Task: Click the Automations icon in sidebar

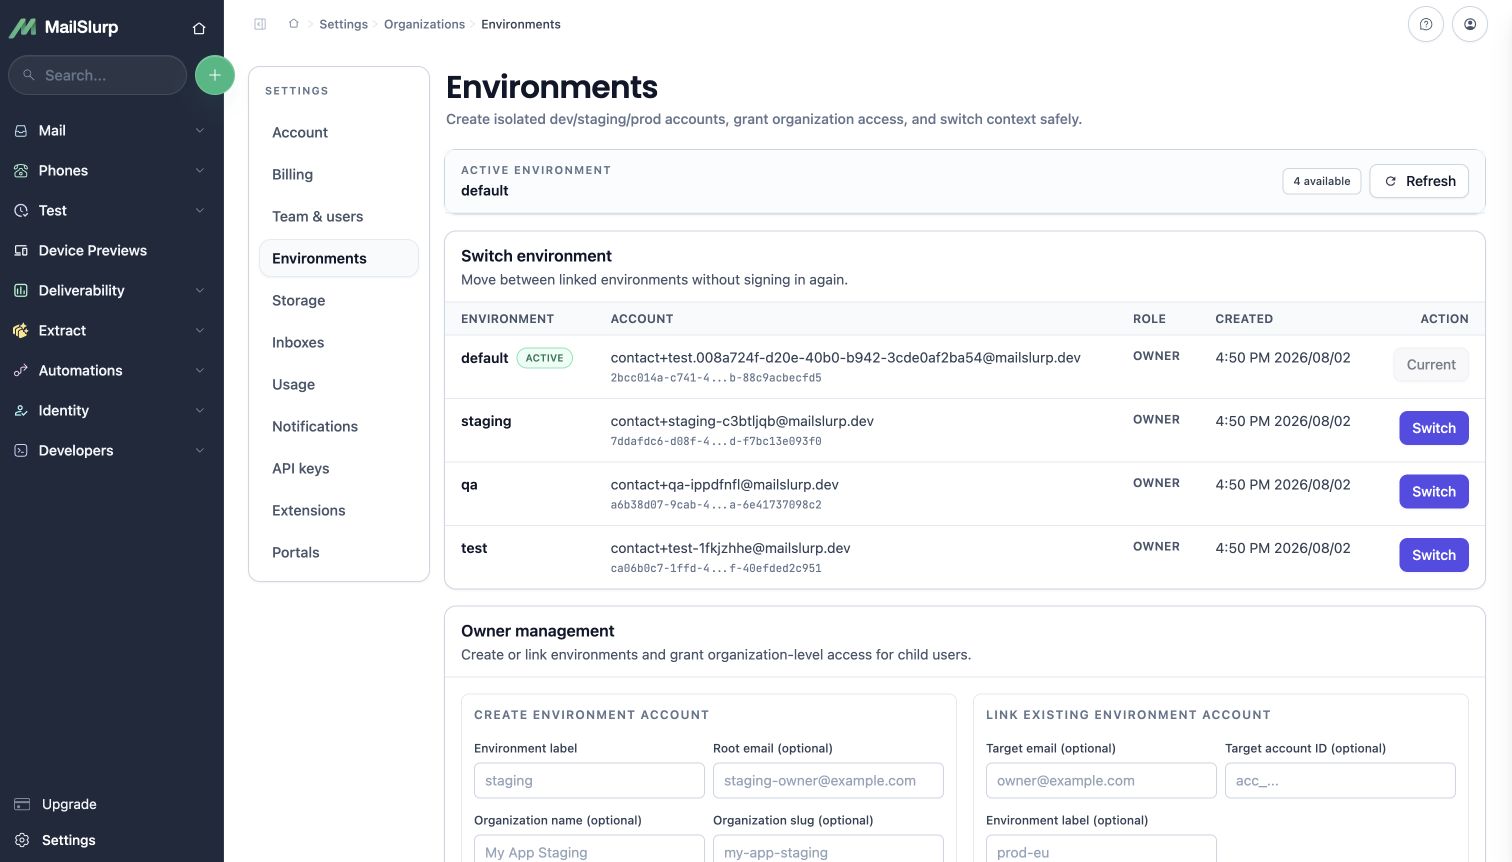Action: click(x=21, y=370)
